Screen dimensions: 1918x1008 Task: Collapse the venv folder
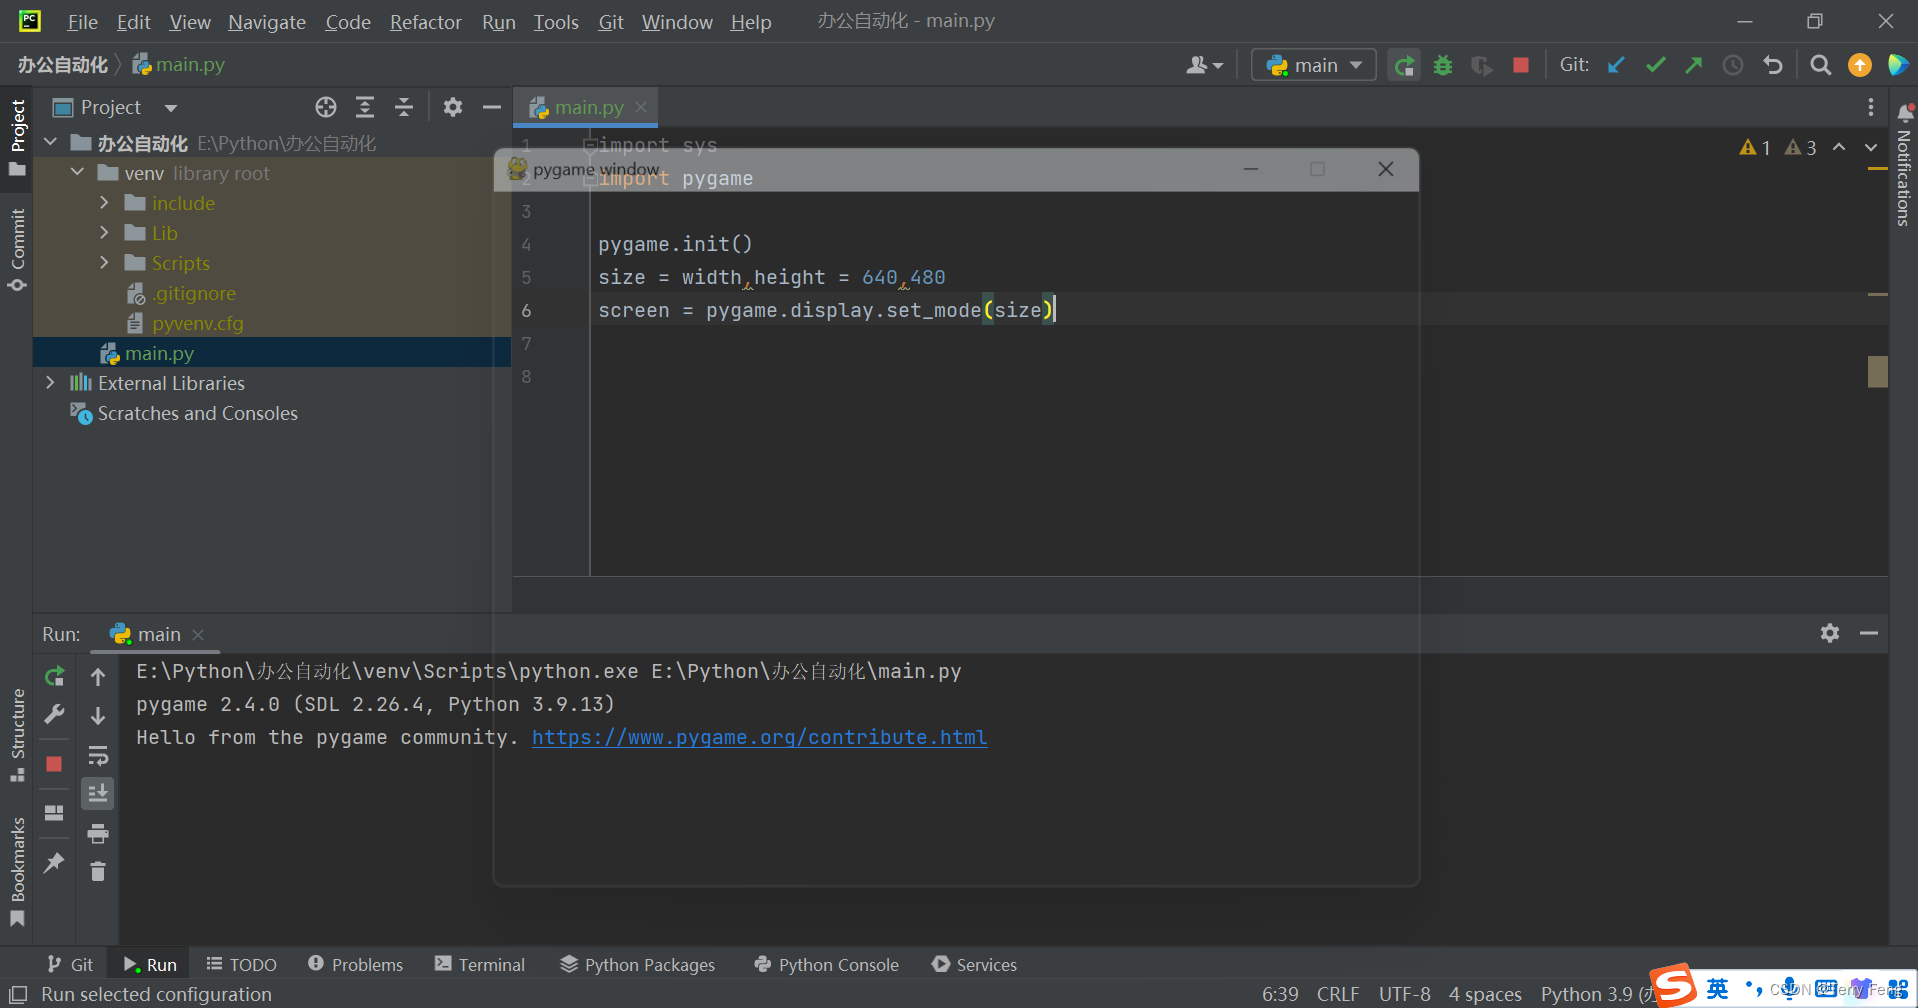[77, 173]
